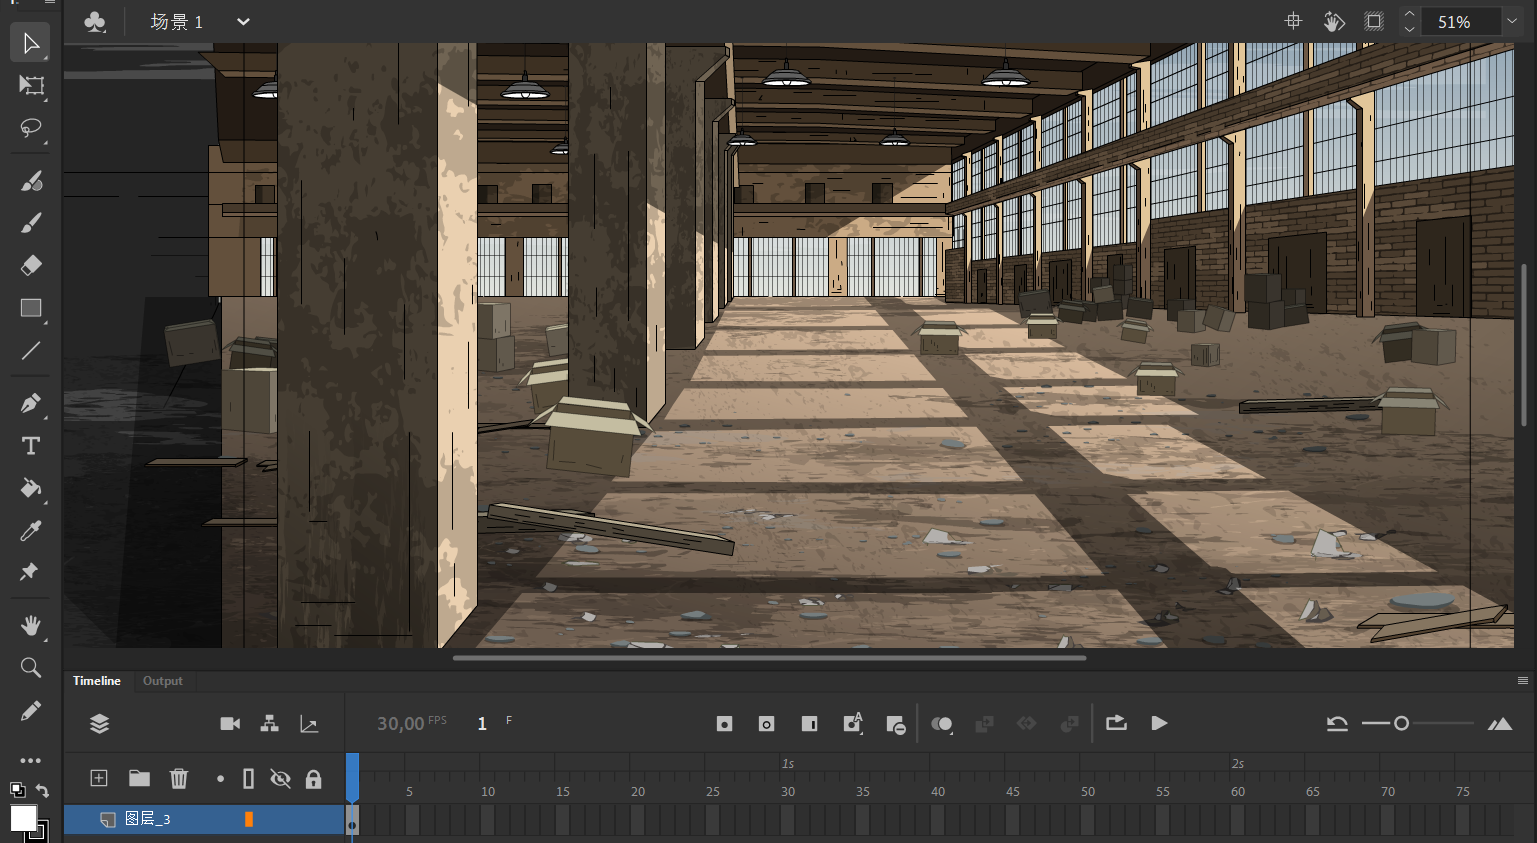Toggle lock for all layers

tap(313, 779)
